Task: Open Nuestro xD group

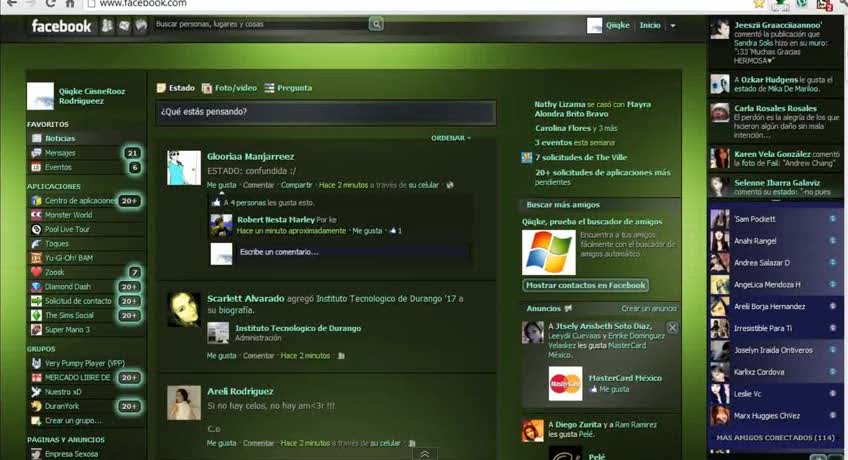Action: tap(63, 392)
